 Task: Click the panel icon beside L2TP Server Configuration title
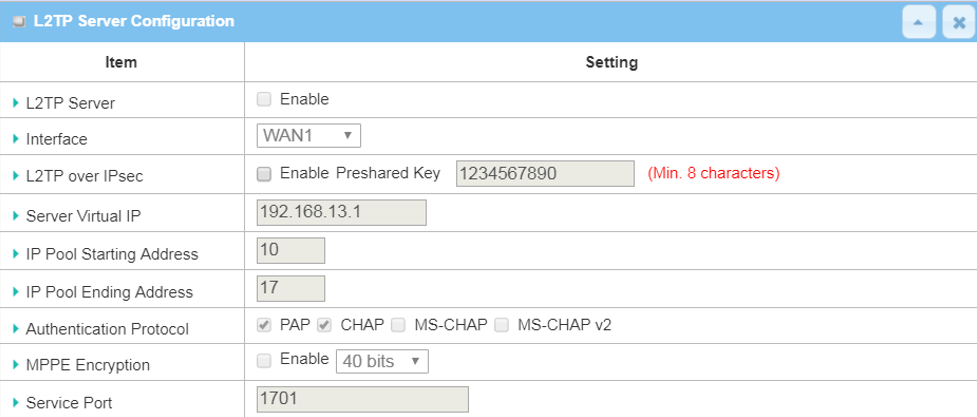coord(19,21)
